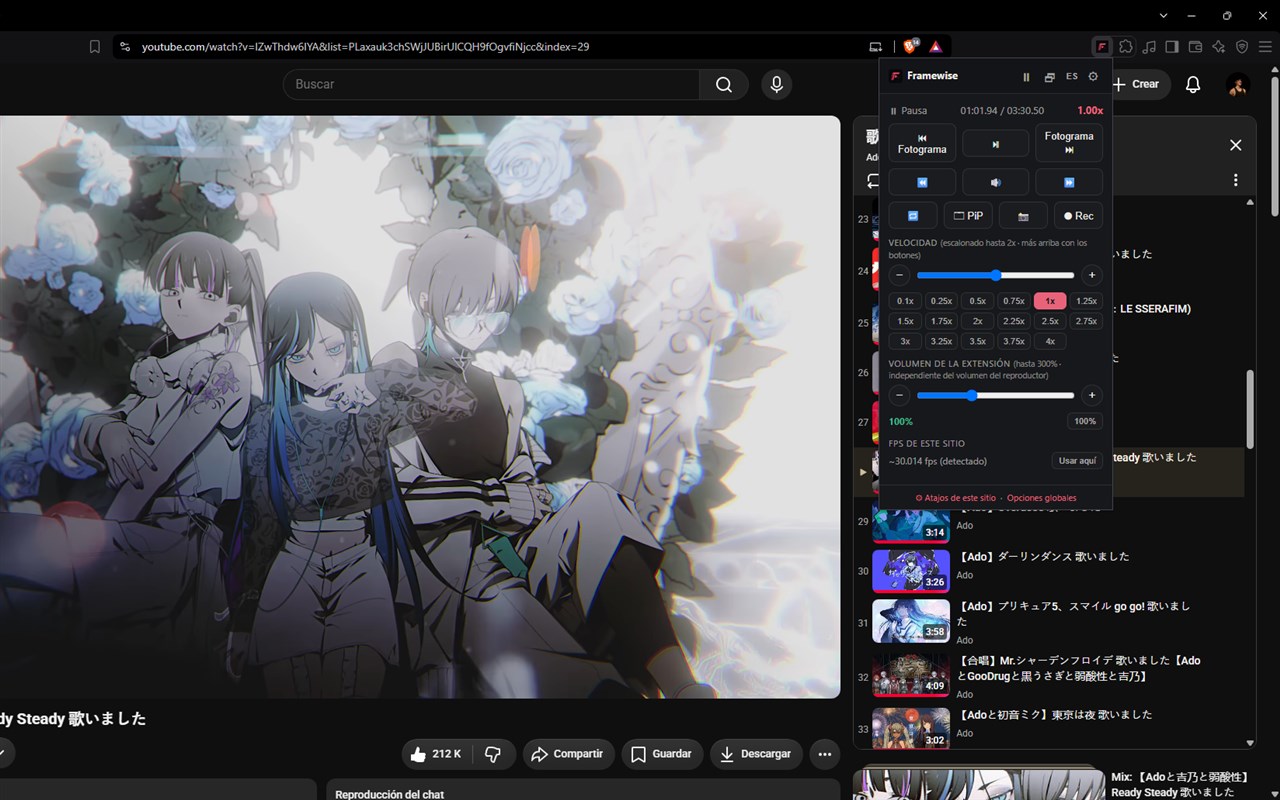Choose the 1.5x speed preset

(x=905, y=321)
